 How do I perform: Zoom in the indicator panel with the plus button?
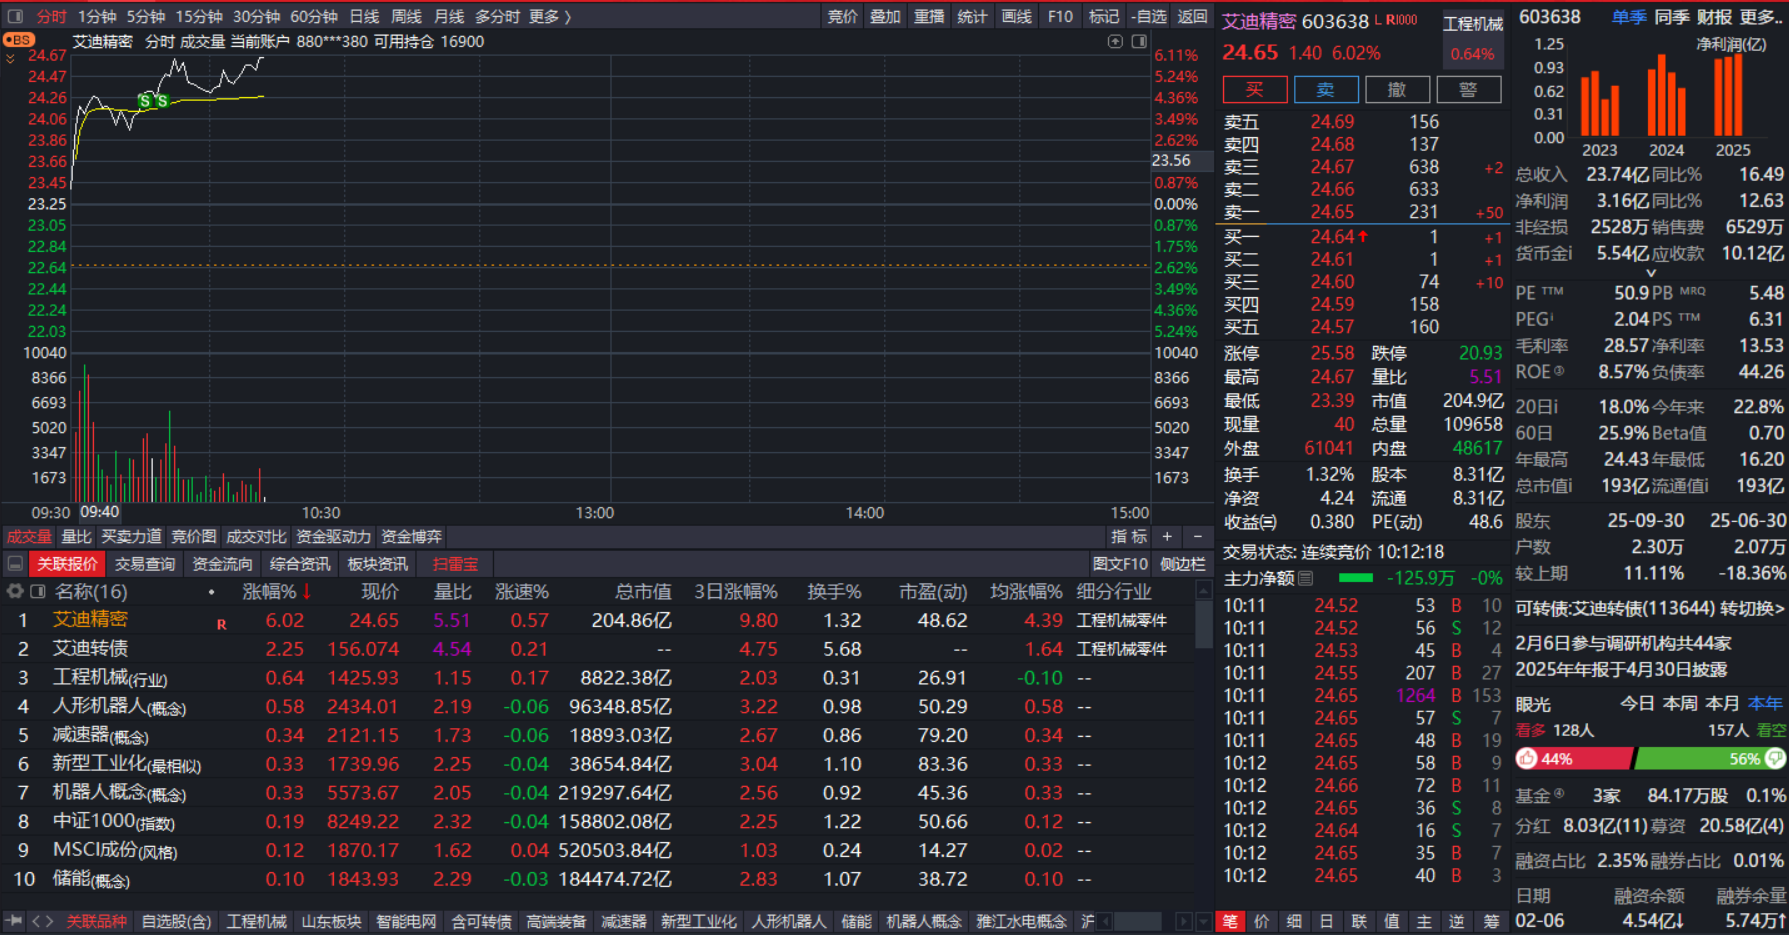[1166, 537]
